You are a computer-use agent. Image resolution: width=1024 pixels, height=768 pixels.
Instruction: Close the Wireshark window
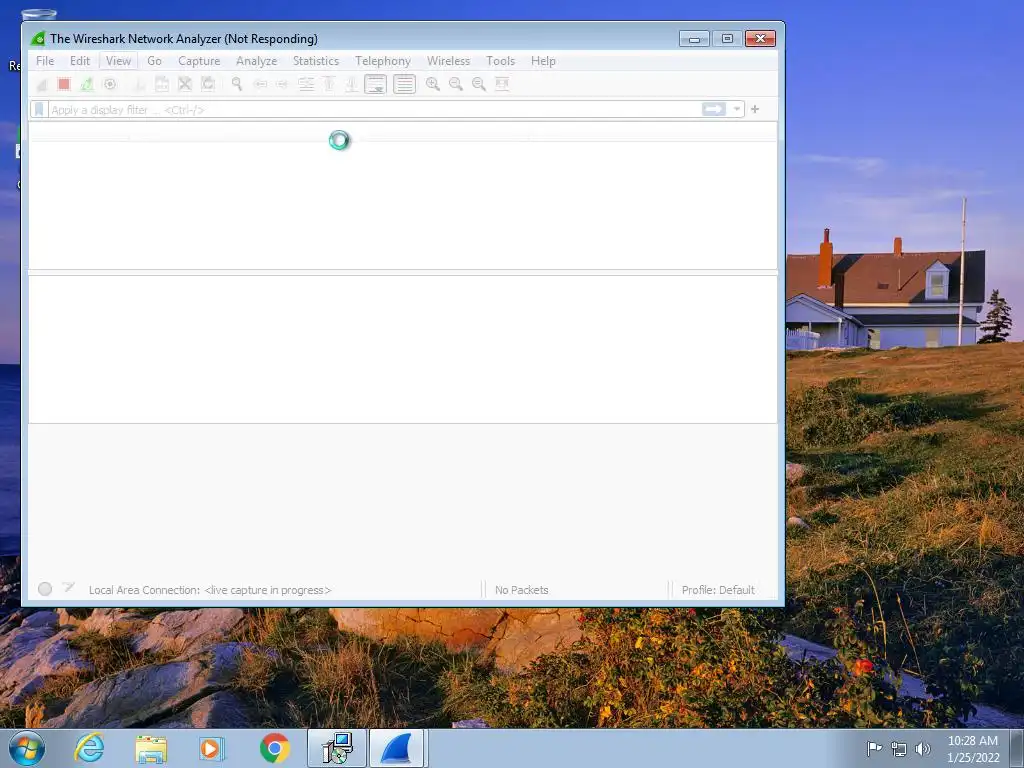click(x=760, y=39)
